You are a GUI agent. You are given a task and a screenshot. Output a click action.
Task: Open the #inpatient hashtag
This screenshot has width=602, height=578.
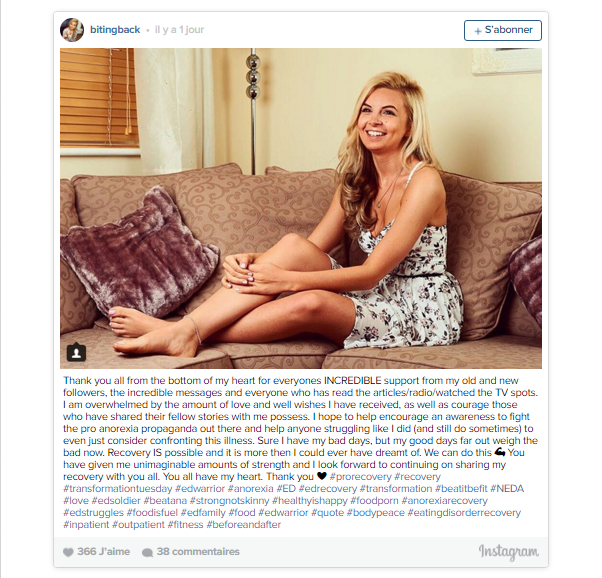point(86,525)
